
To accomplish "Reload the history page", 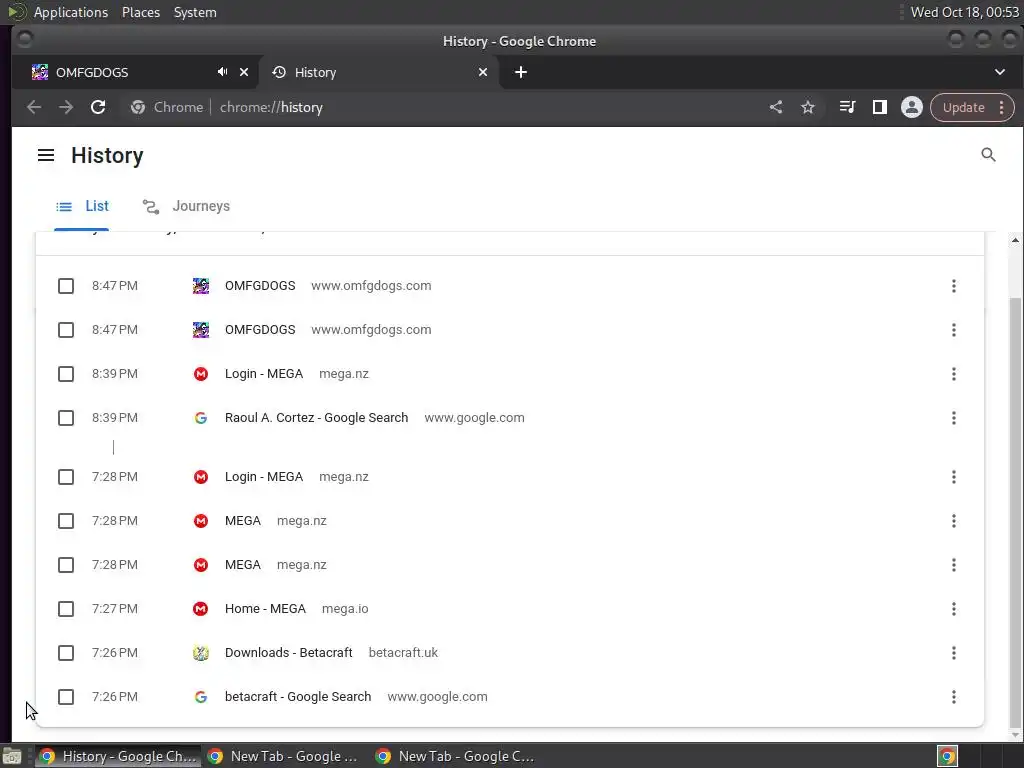I will 98,107.
